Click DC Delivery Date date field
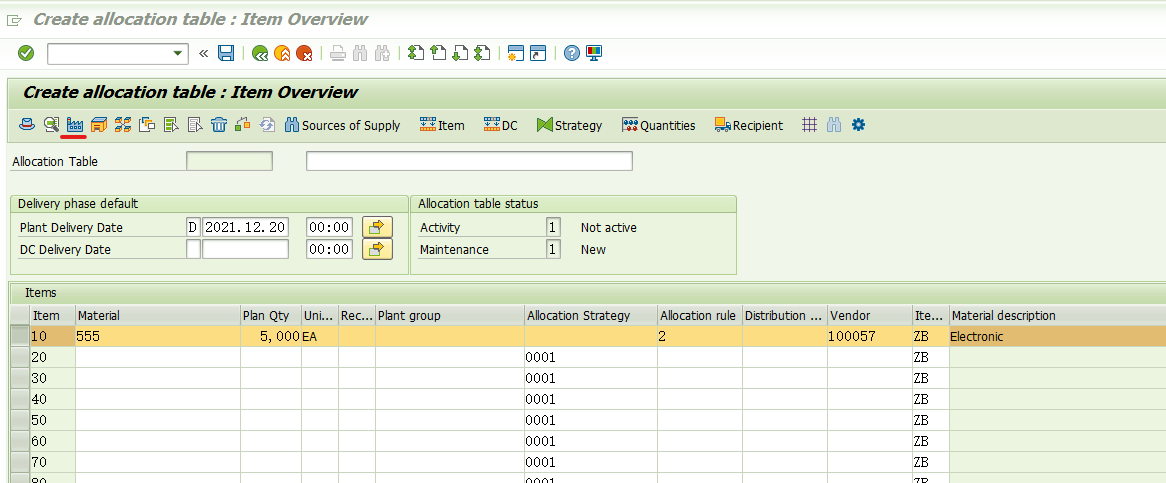The height and width of the screenshot is (483, 1166). coord(245,249)
